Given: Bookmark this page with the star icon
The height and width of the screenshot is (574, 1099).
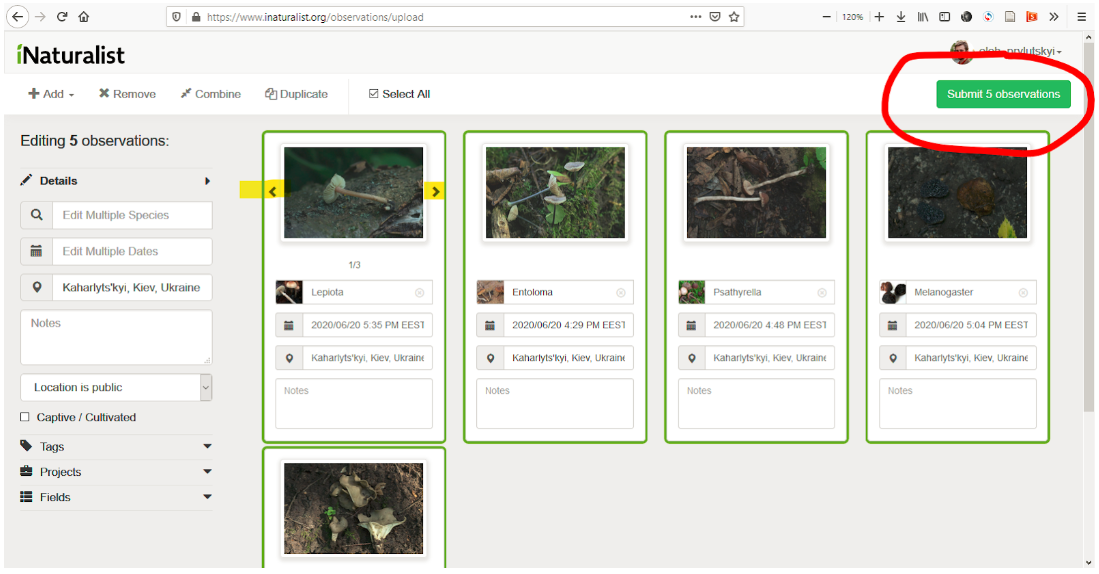Looking at the screenshot, I should click(735, 17).
